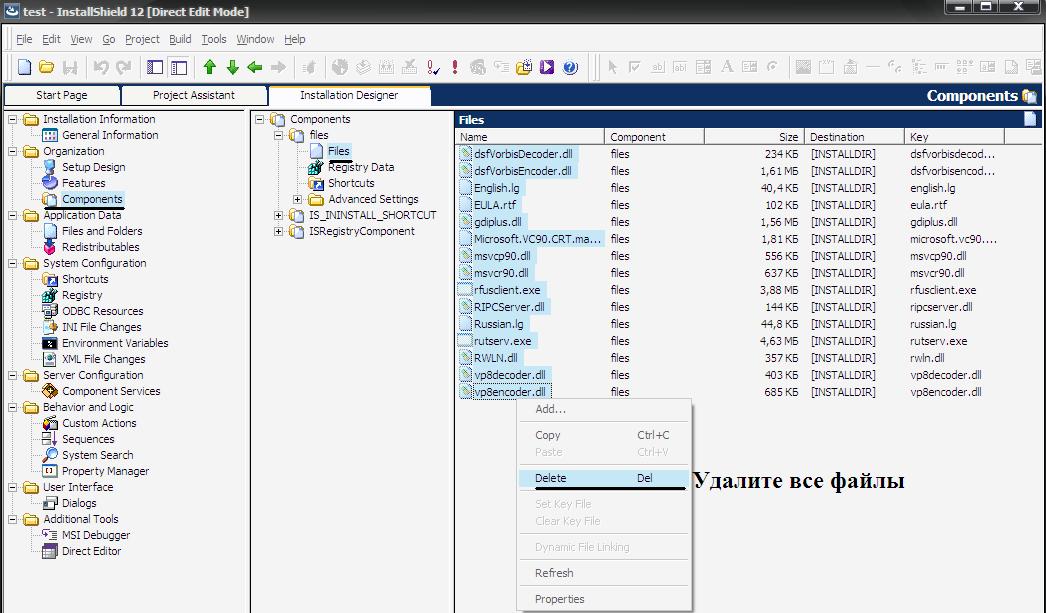This screenshot has height=613, width=1046.
Task: Click the green Up arrow toolbar icon
Action: click(210, 67)
